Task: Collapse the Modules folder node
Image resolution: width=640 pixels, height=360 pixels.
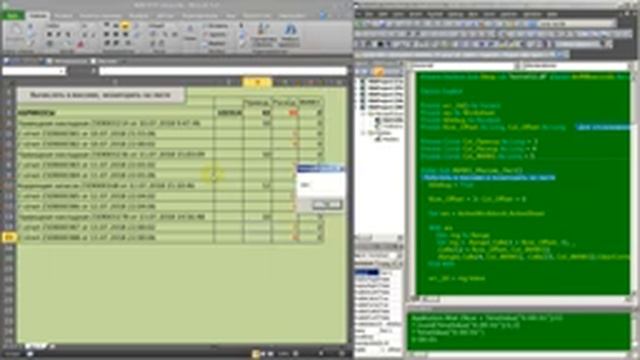Action: (362, 133)
